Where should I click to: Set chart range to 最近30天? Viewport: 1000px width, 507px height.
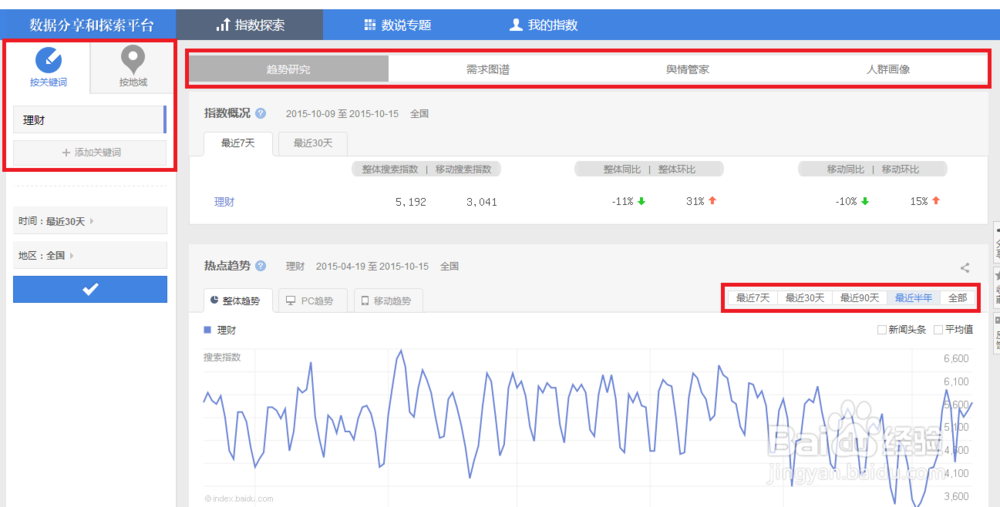(x=805, y=298)
